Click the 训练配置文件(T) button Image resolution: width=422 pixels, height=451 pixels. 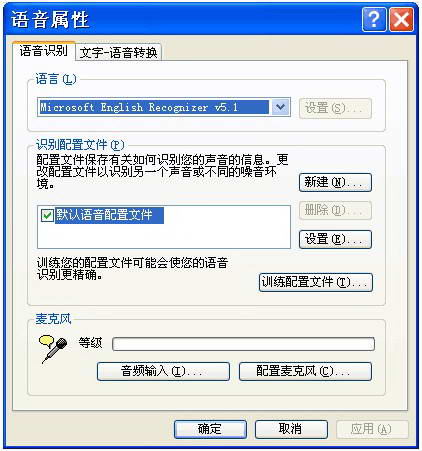pyautogui.click(x=316, y=282)
